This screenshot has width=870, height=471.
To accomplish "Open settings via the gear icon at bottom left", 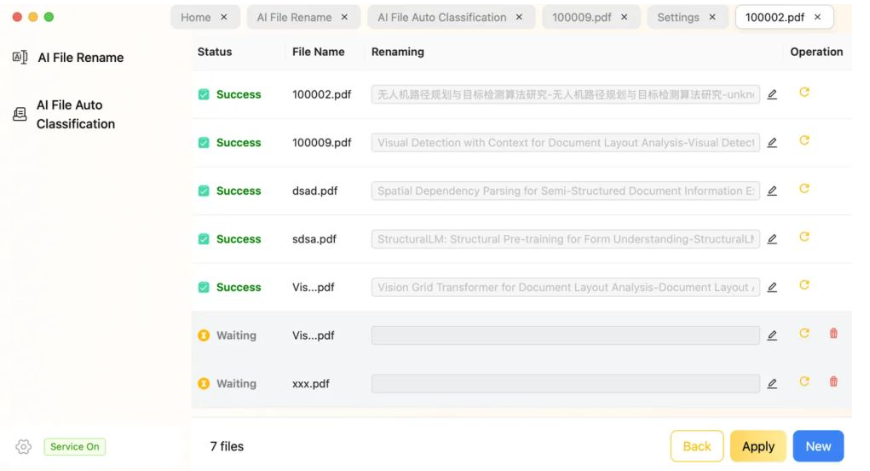I will (24, 447).
